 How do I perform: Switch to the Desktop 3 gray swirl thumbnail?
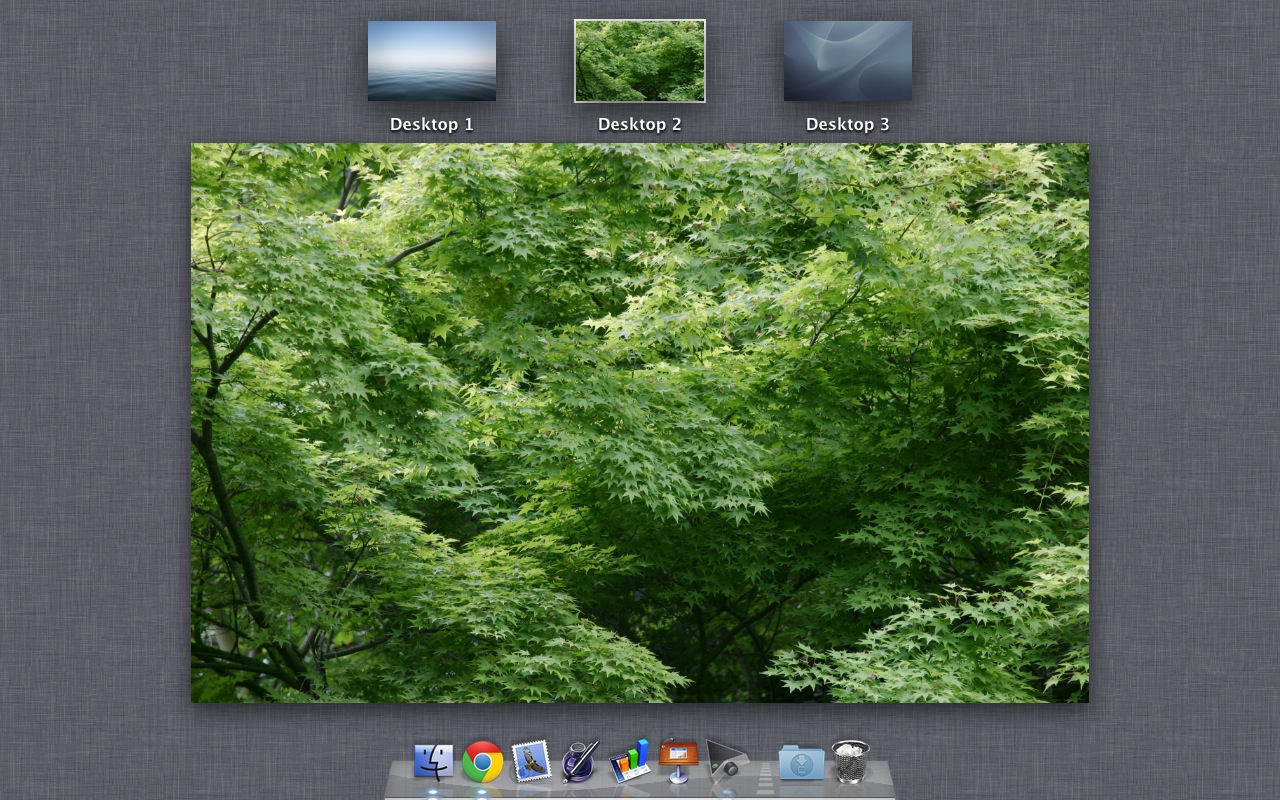[x=848, y=61]
